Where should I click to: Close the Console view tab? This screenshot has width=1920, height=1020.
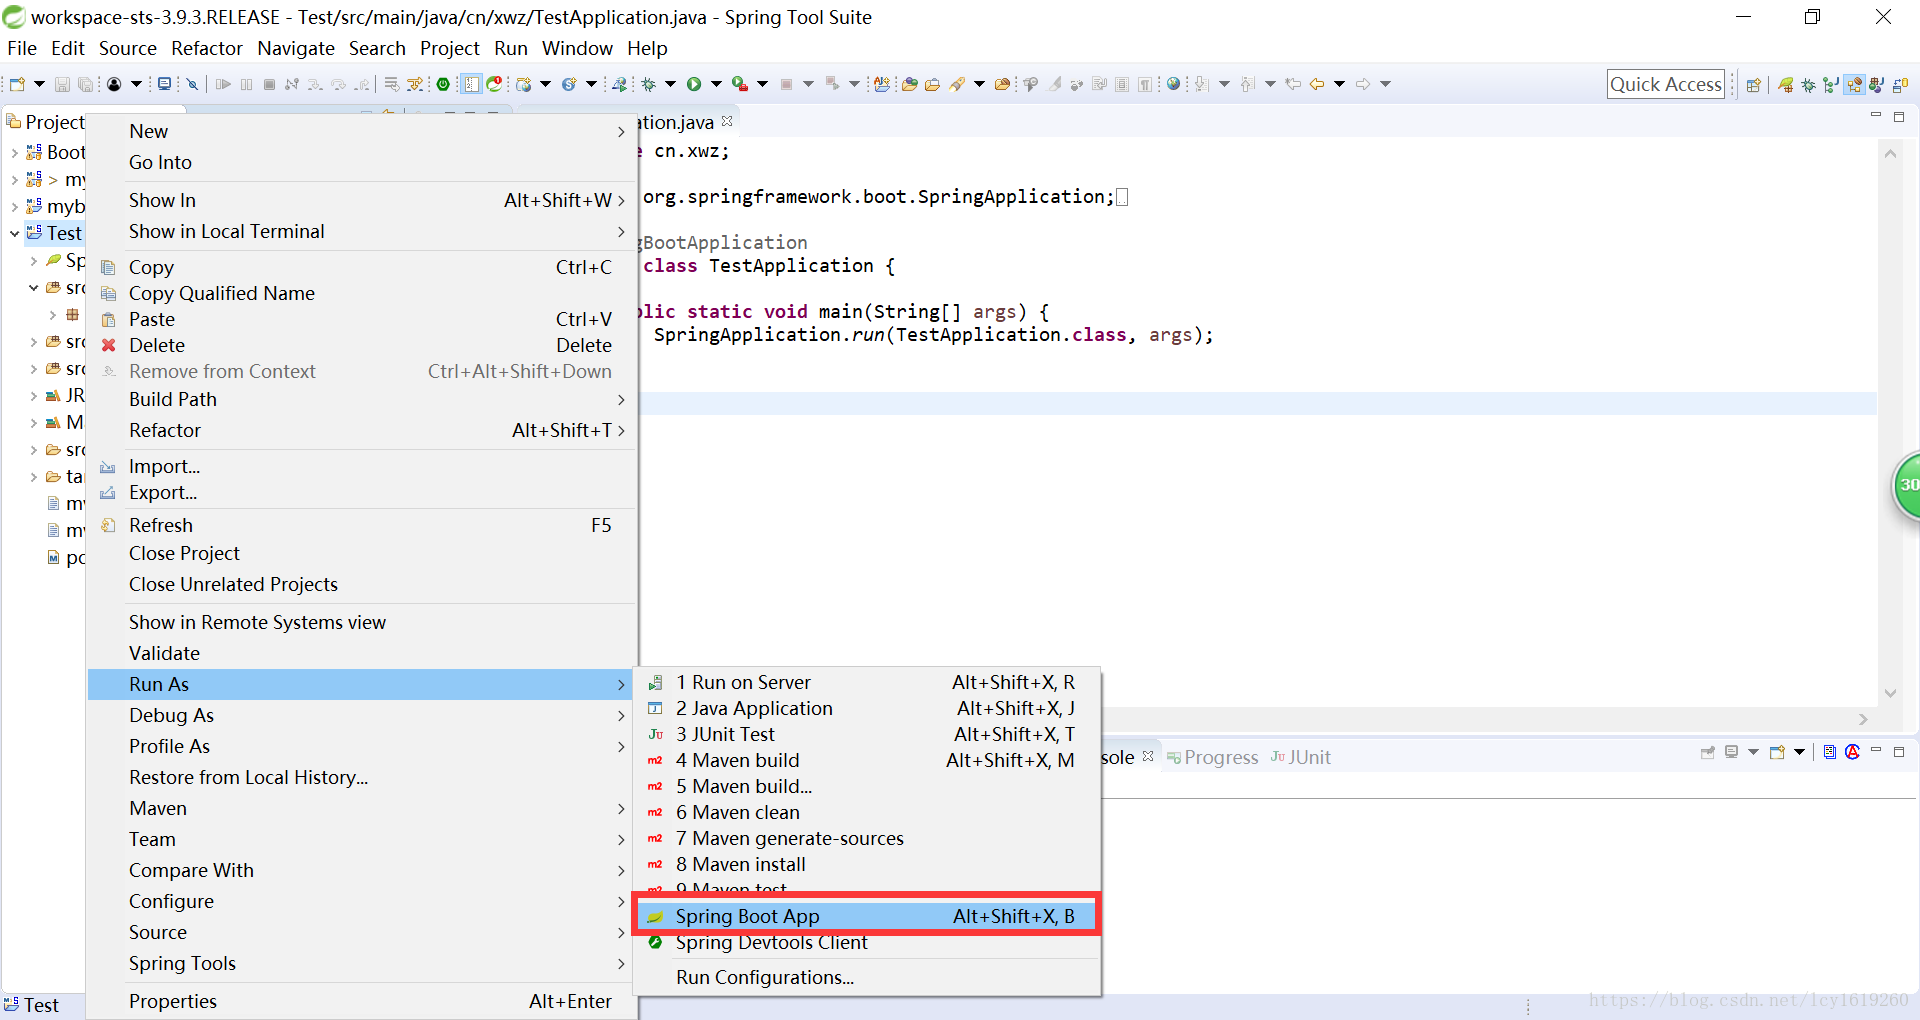pyautogui.click(x=1148, y=756)
